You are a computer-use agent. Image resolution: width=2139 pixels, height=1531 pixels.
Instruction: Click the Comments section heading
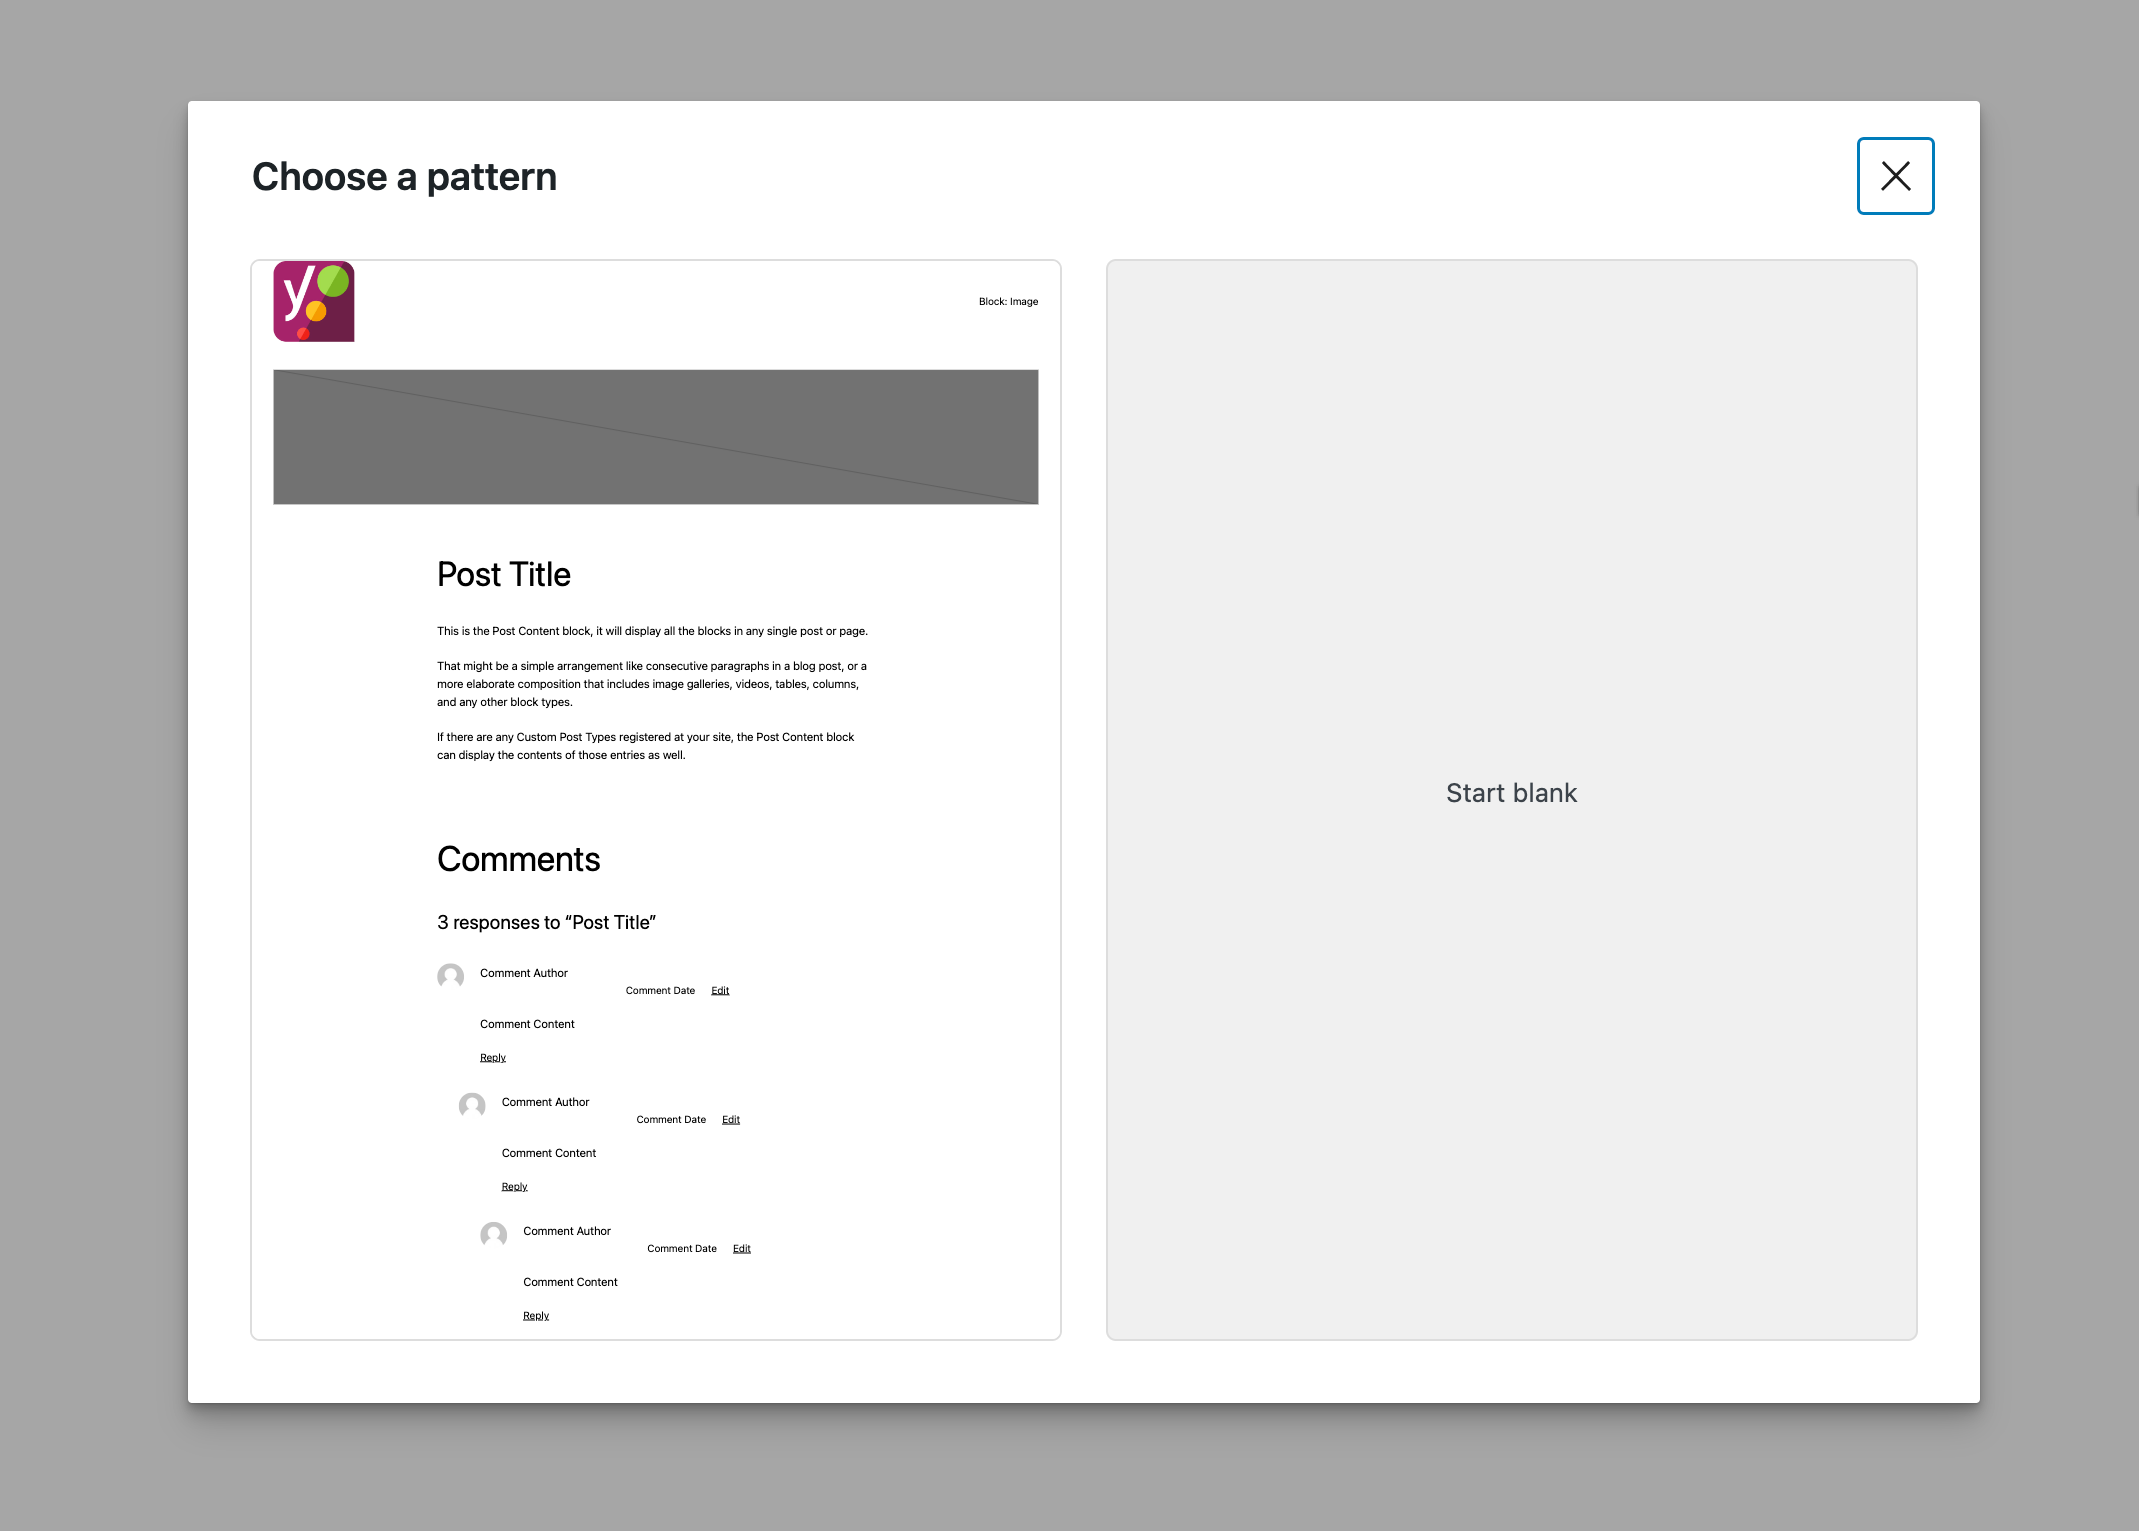pos(518,859)
